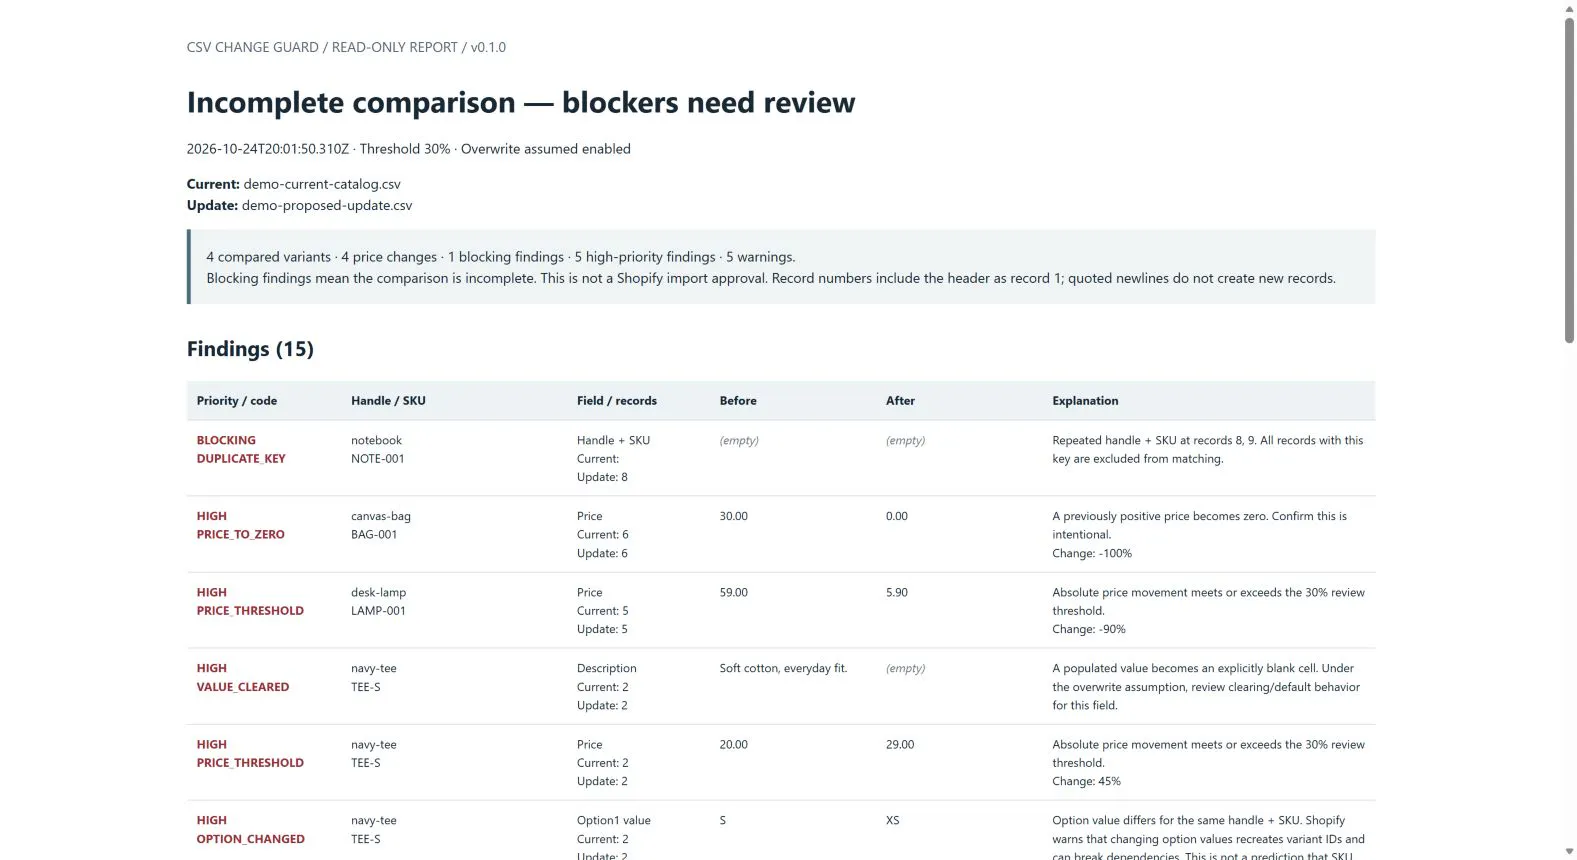
Task: Click the "4 compared variants" summary line
Action: [x=501, y=257]
